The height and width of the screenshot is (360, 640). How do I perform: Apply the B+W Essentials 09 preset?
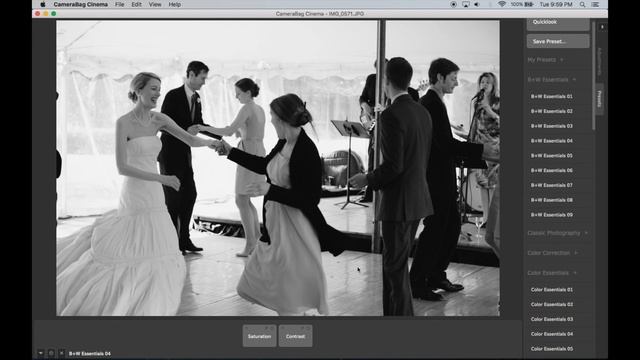[x=551, y=215]
